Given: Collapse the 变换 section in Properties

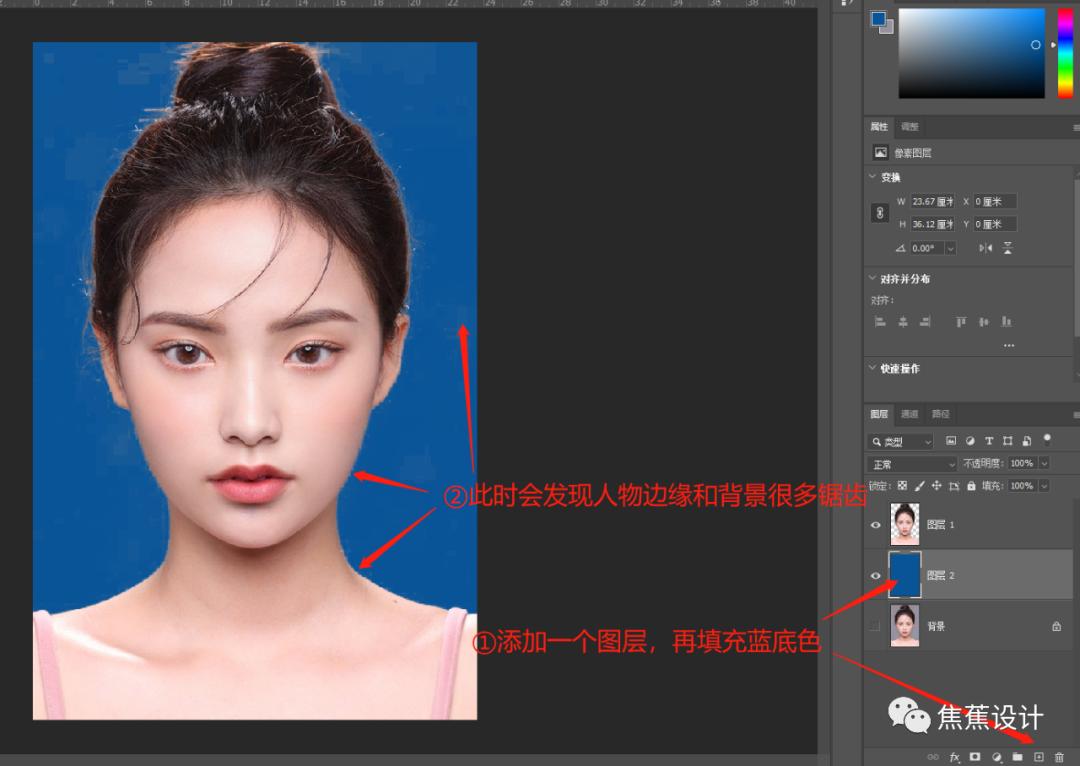Looking at the screenshot, I should pyautogui.click(x=872, y=176).
